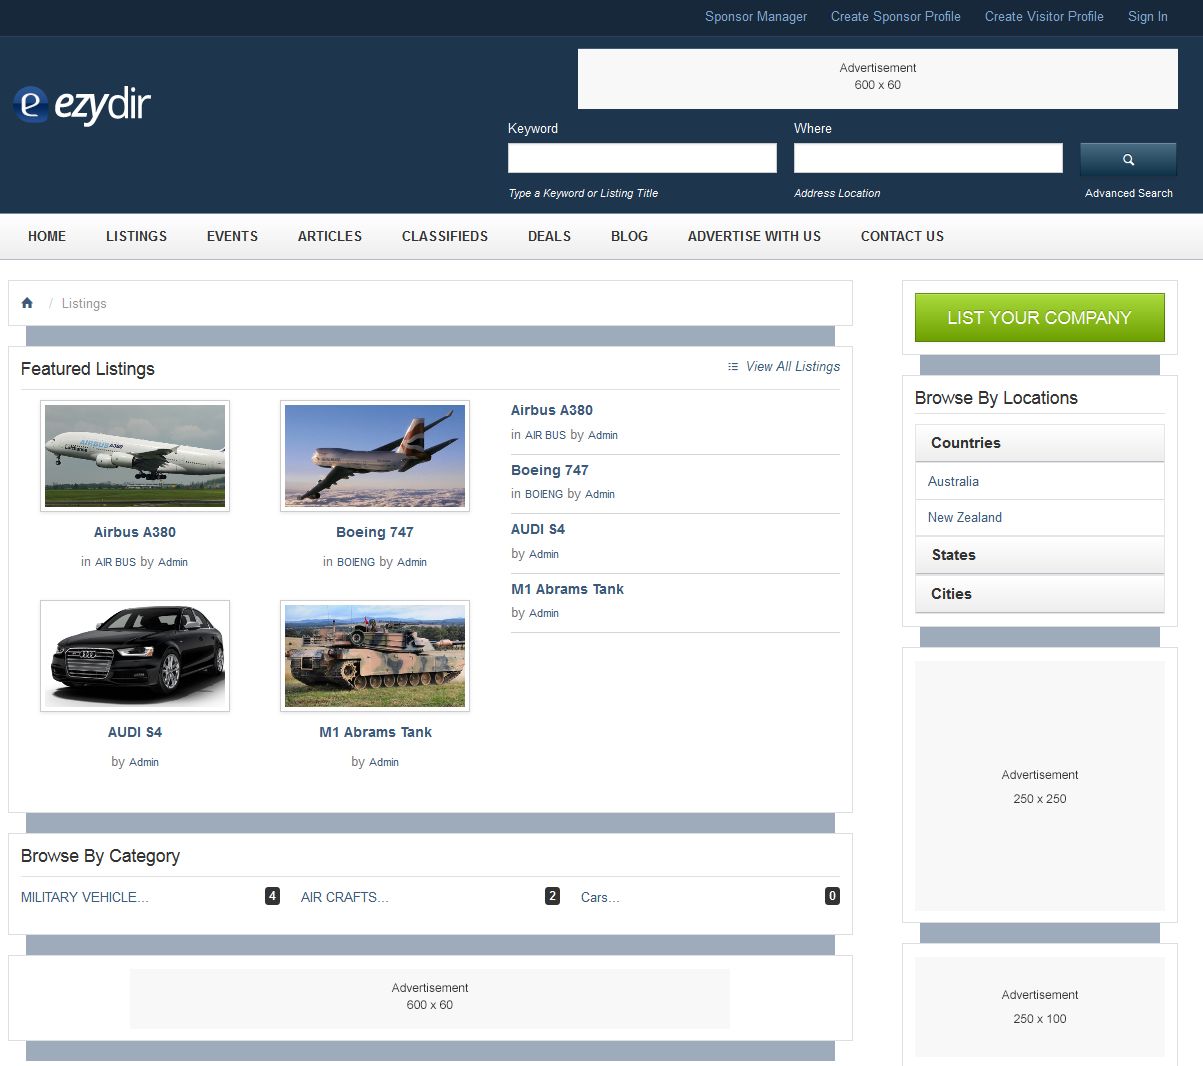Select Australia location

(x=953, y=481)
